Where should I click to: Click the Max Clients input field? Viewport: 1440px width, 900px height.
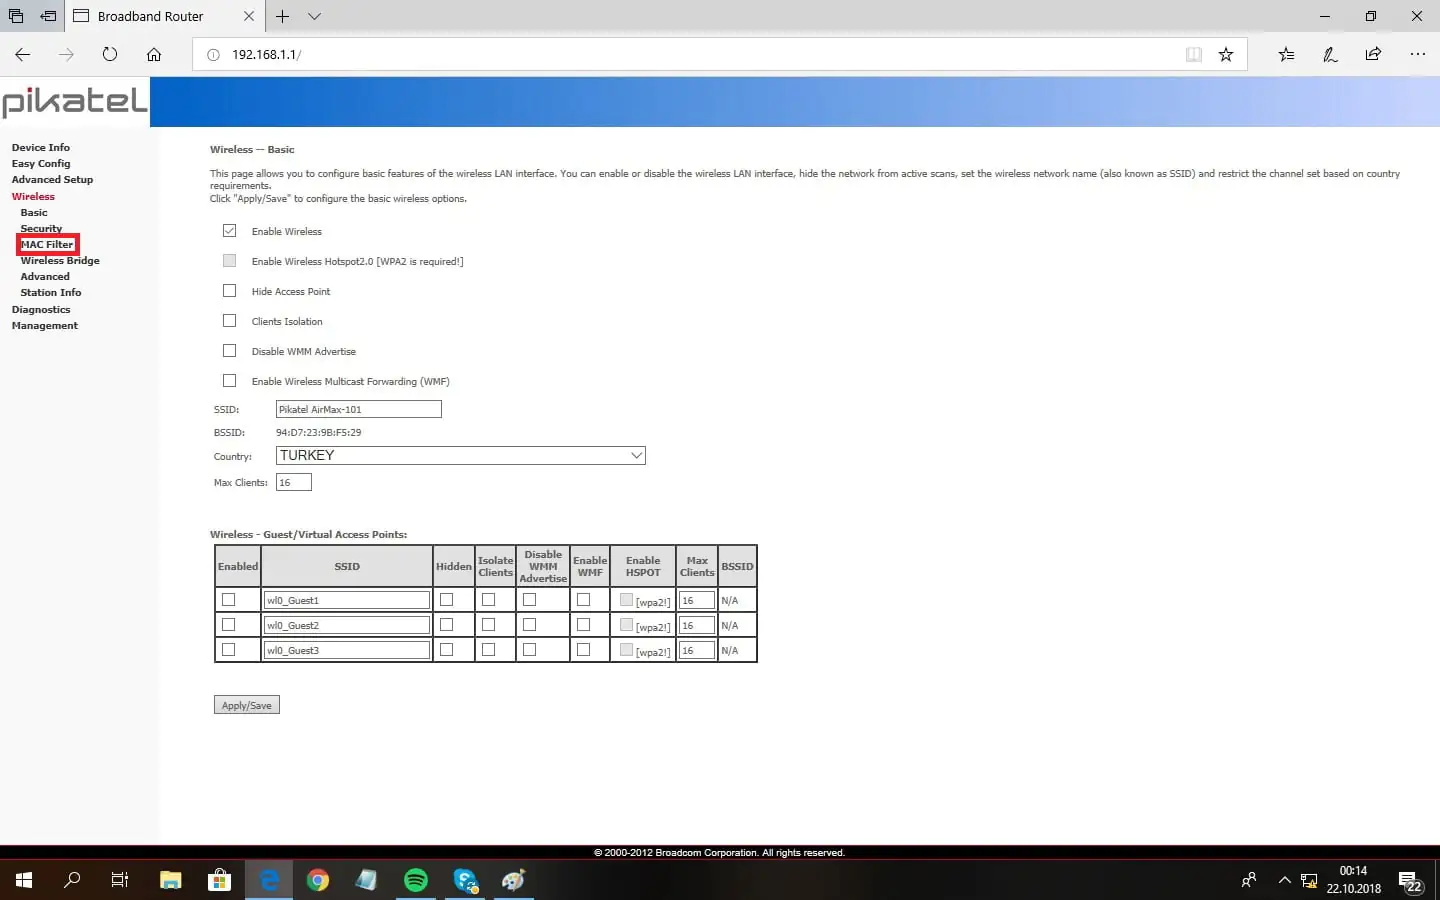click(x=294, y=482)
